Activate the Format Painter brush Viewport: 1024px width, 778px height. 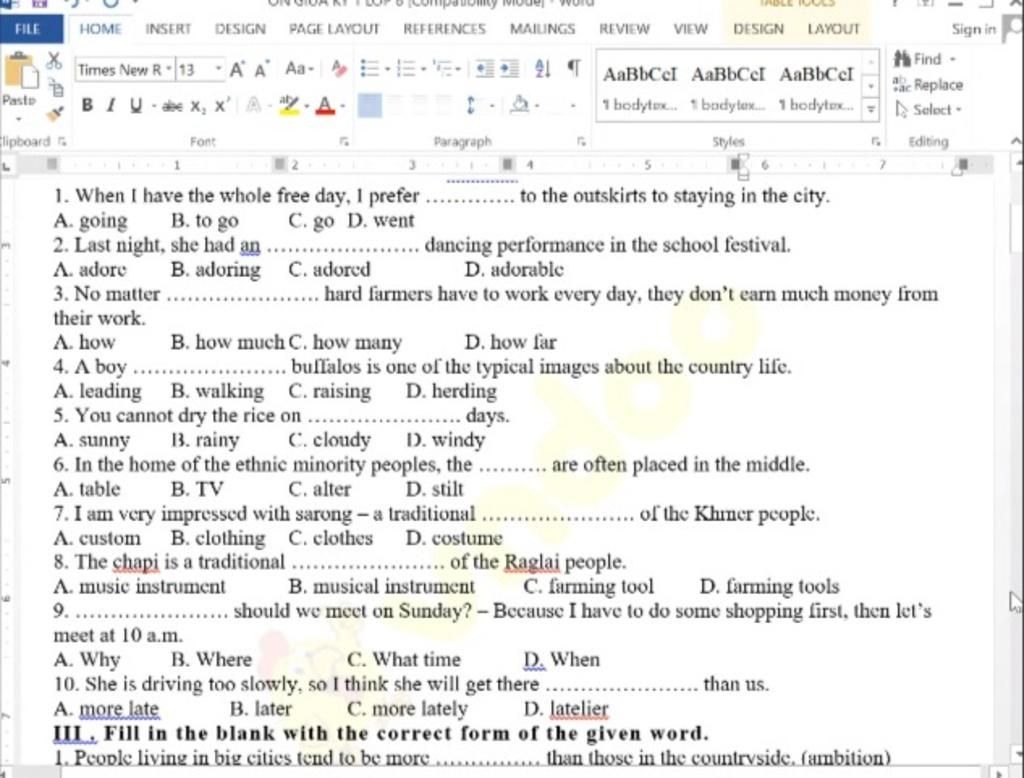[56, 113]
